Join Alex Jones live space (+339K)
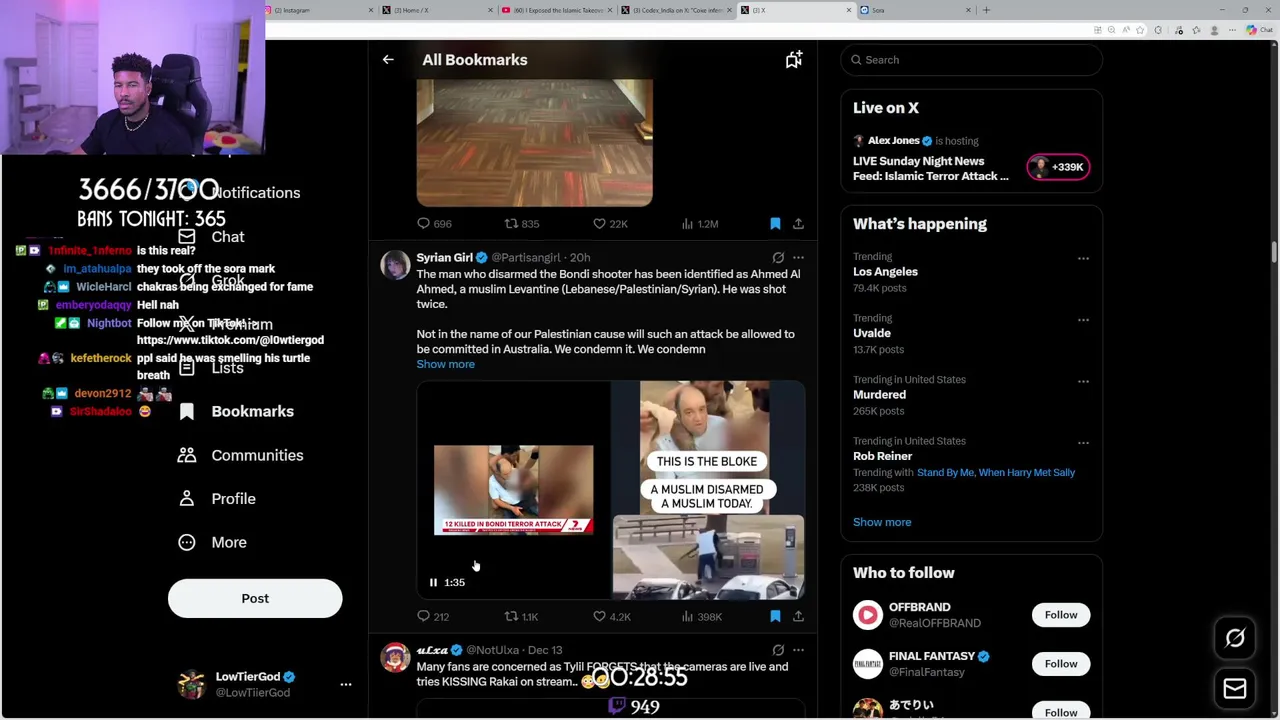The image size is (1280, 720). coord(1058,167)
